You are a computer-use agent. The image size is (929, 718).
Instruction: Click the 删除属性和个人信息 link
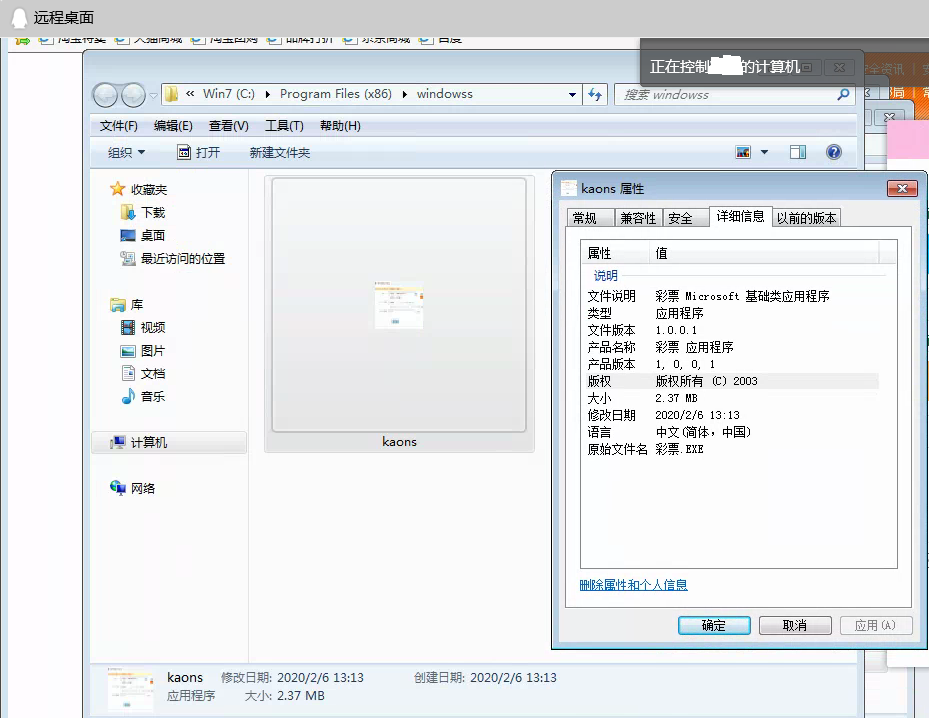(634, 585)
